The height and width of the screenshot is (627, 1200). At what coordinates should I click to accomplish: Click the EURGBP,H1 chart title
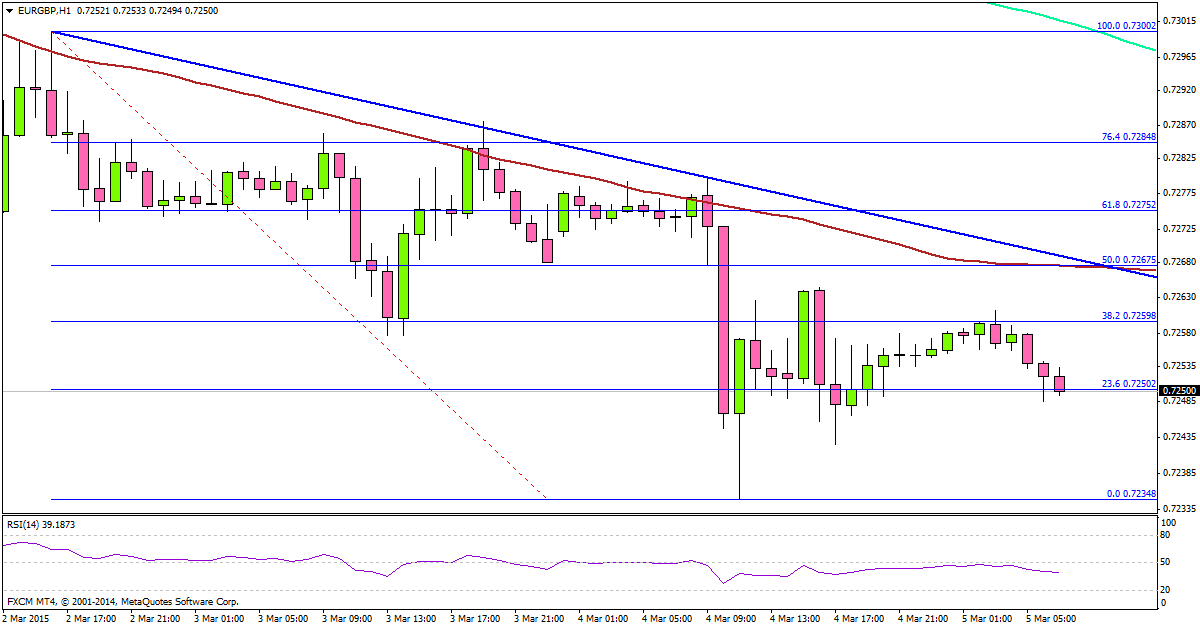pos(40,9)
